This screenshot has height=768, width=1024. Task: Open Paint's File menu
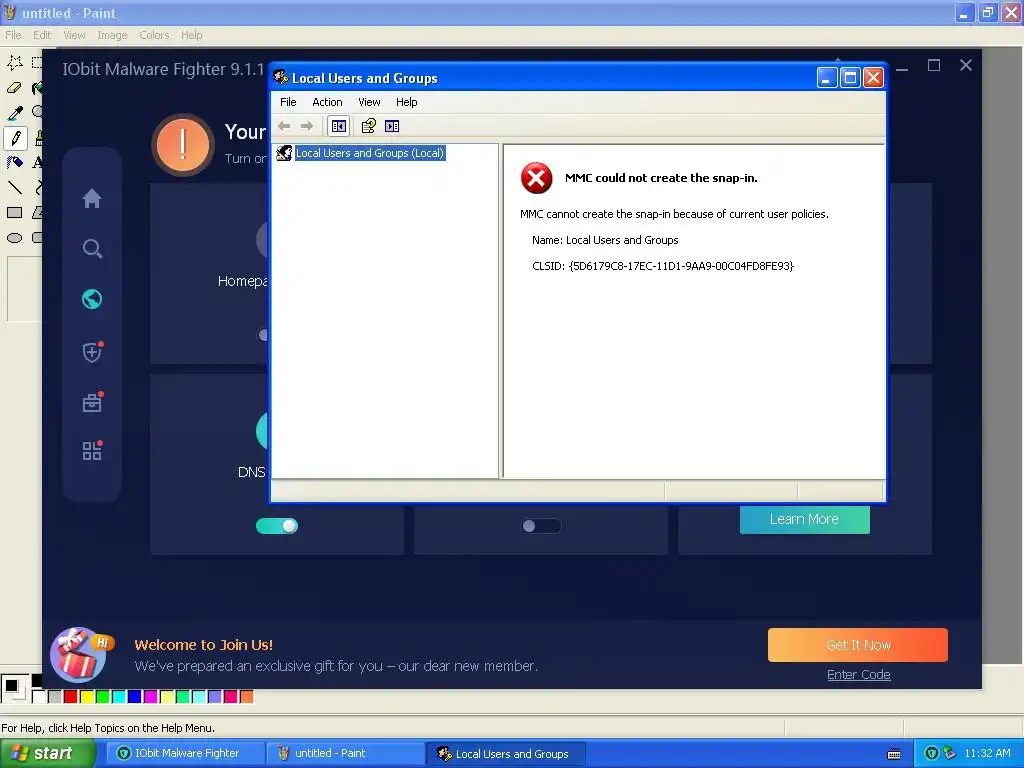[x=13, y=35]
